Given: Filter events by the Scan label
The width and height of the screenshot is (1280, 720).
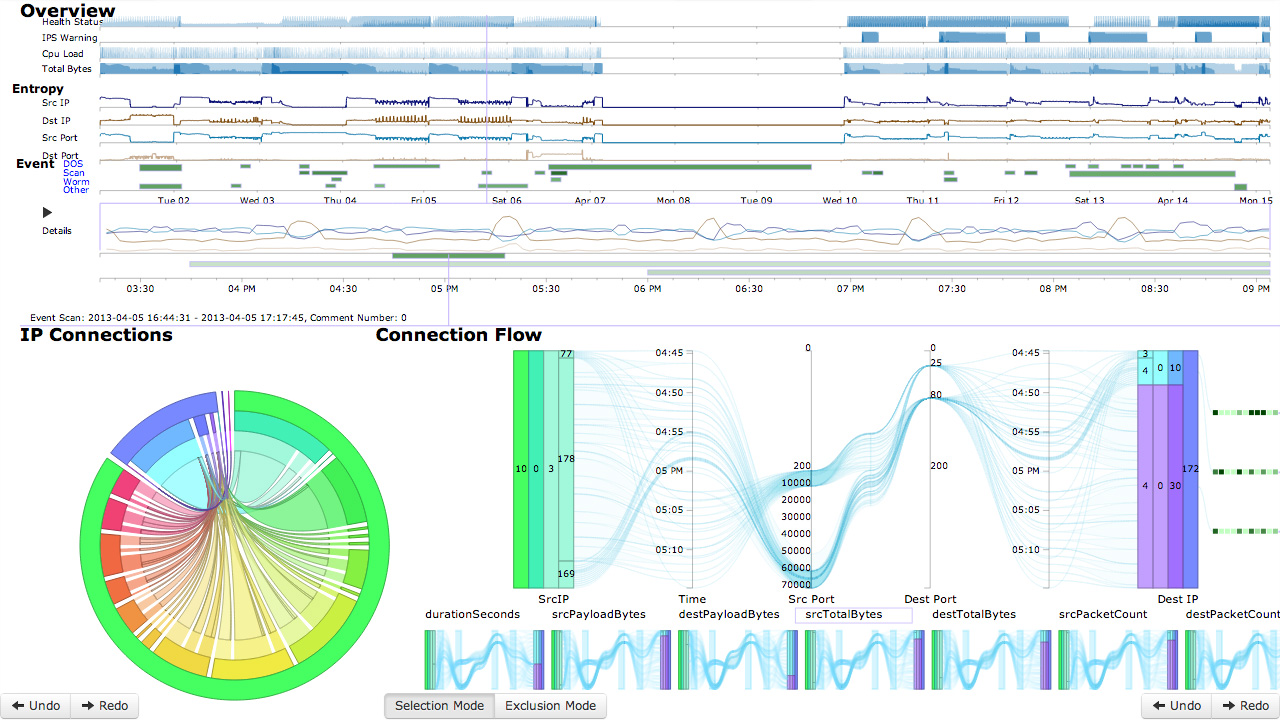Looking at the screenshot, I should (x=74, y=173).
